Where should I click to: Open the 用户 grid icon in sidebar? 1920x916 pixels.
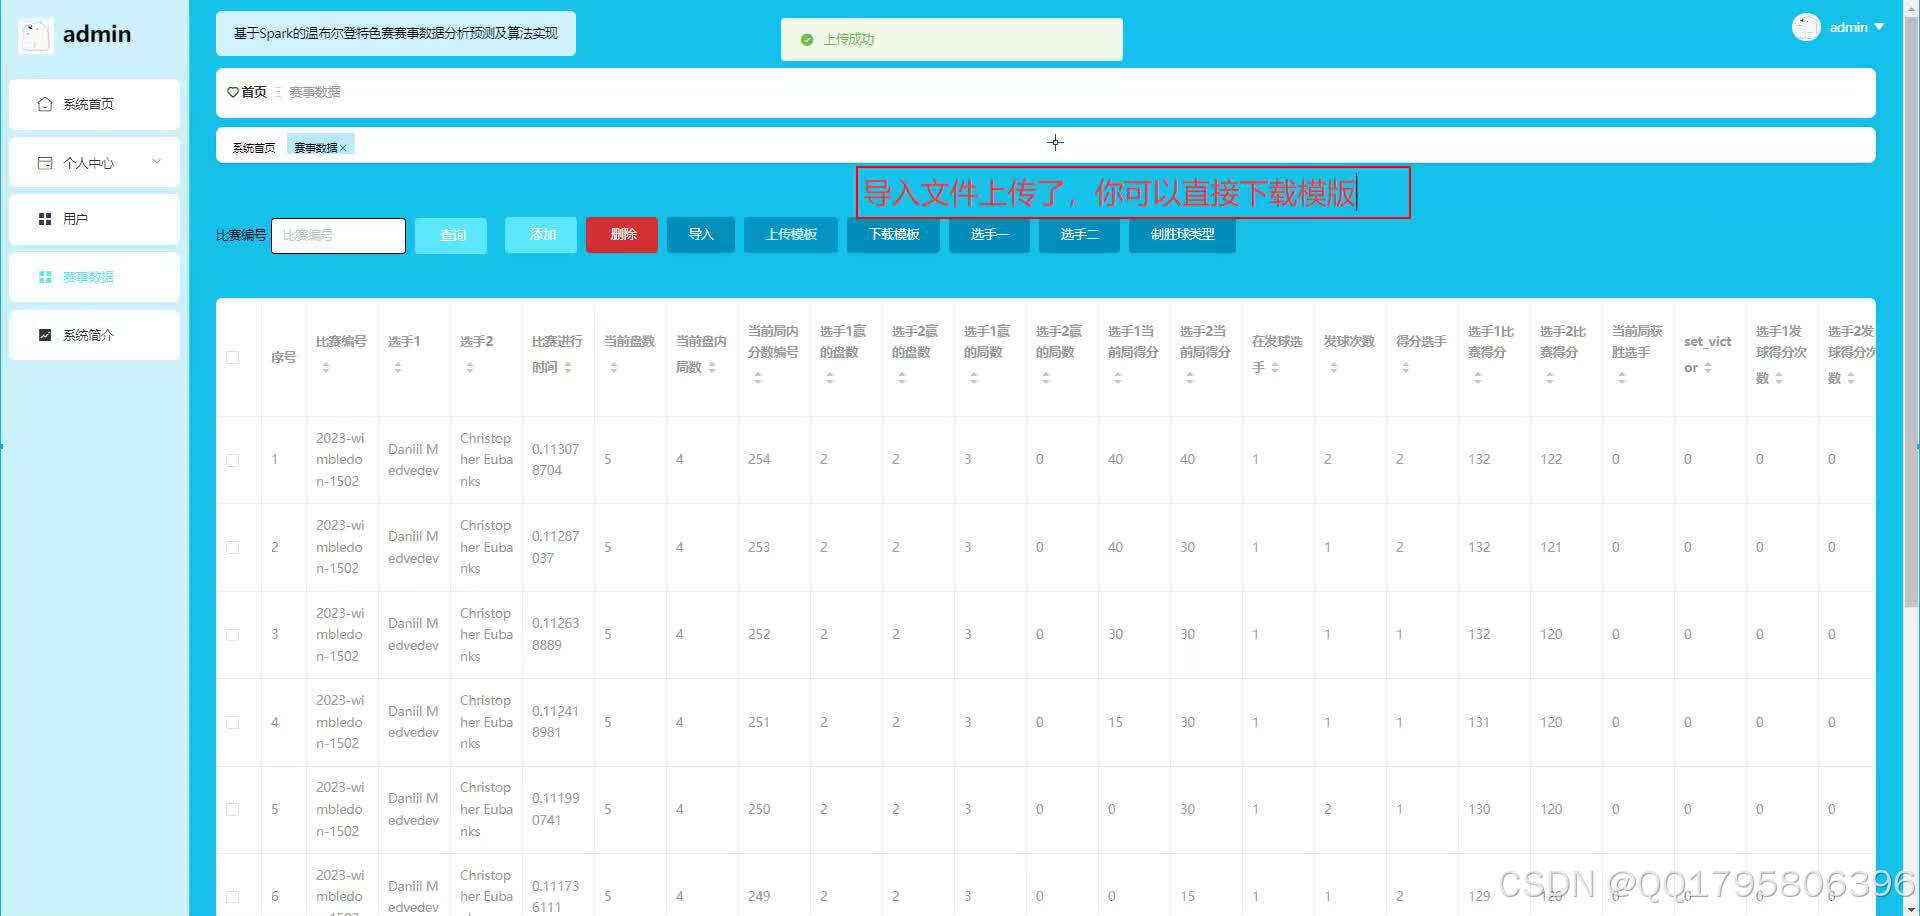(44, 218)
